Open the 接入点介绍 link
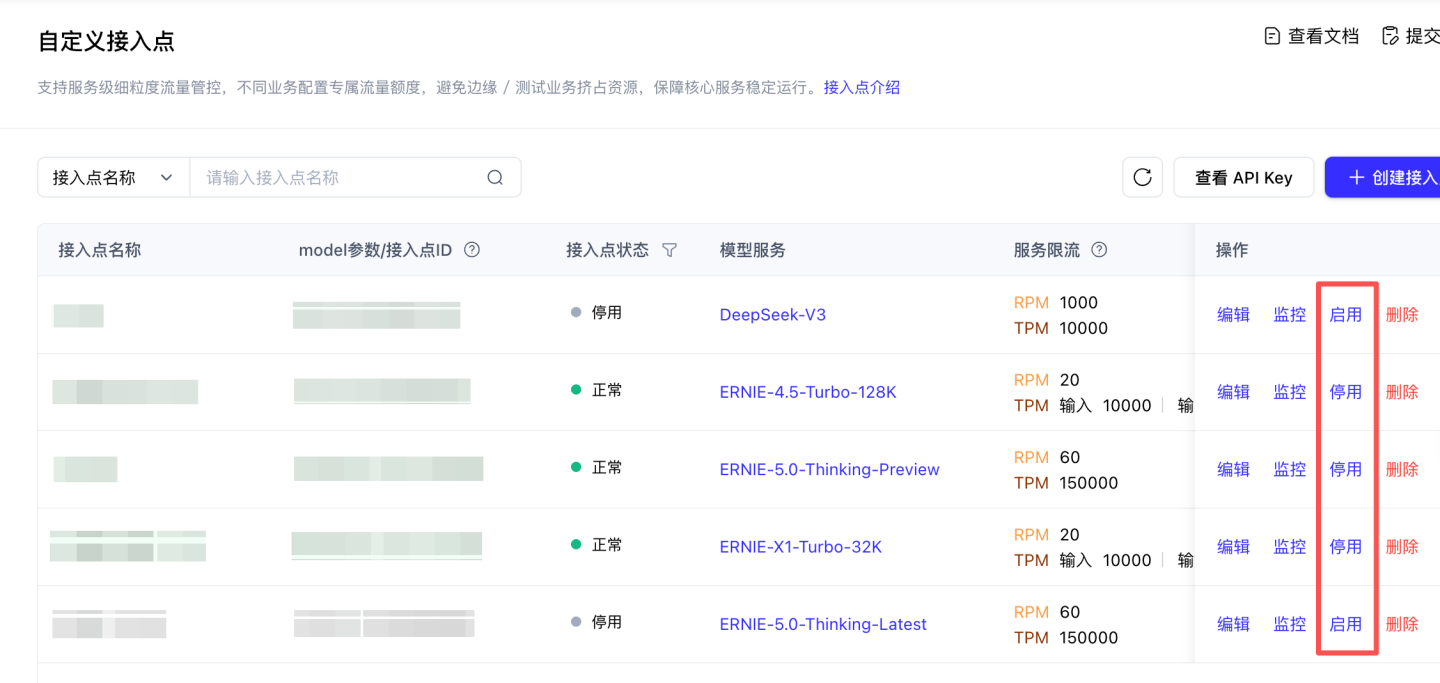 861,88
